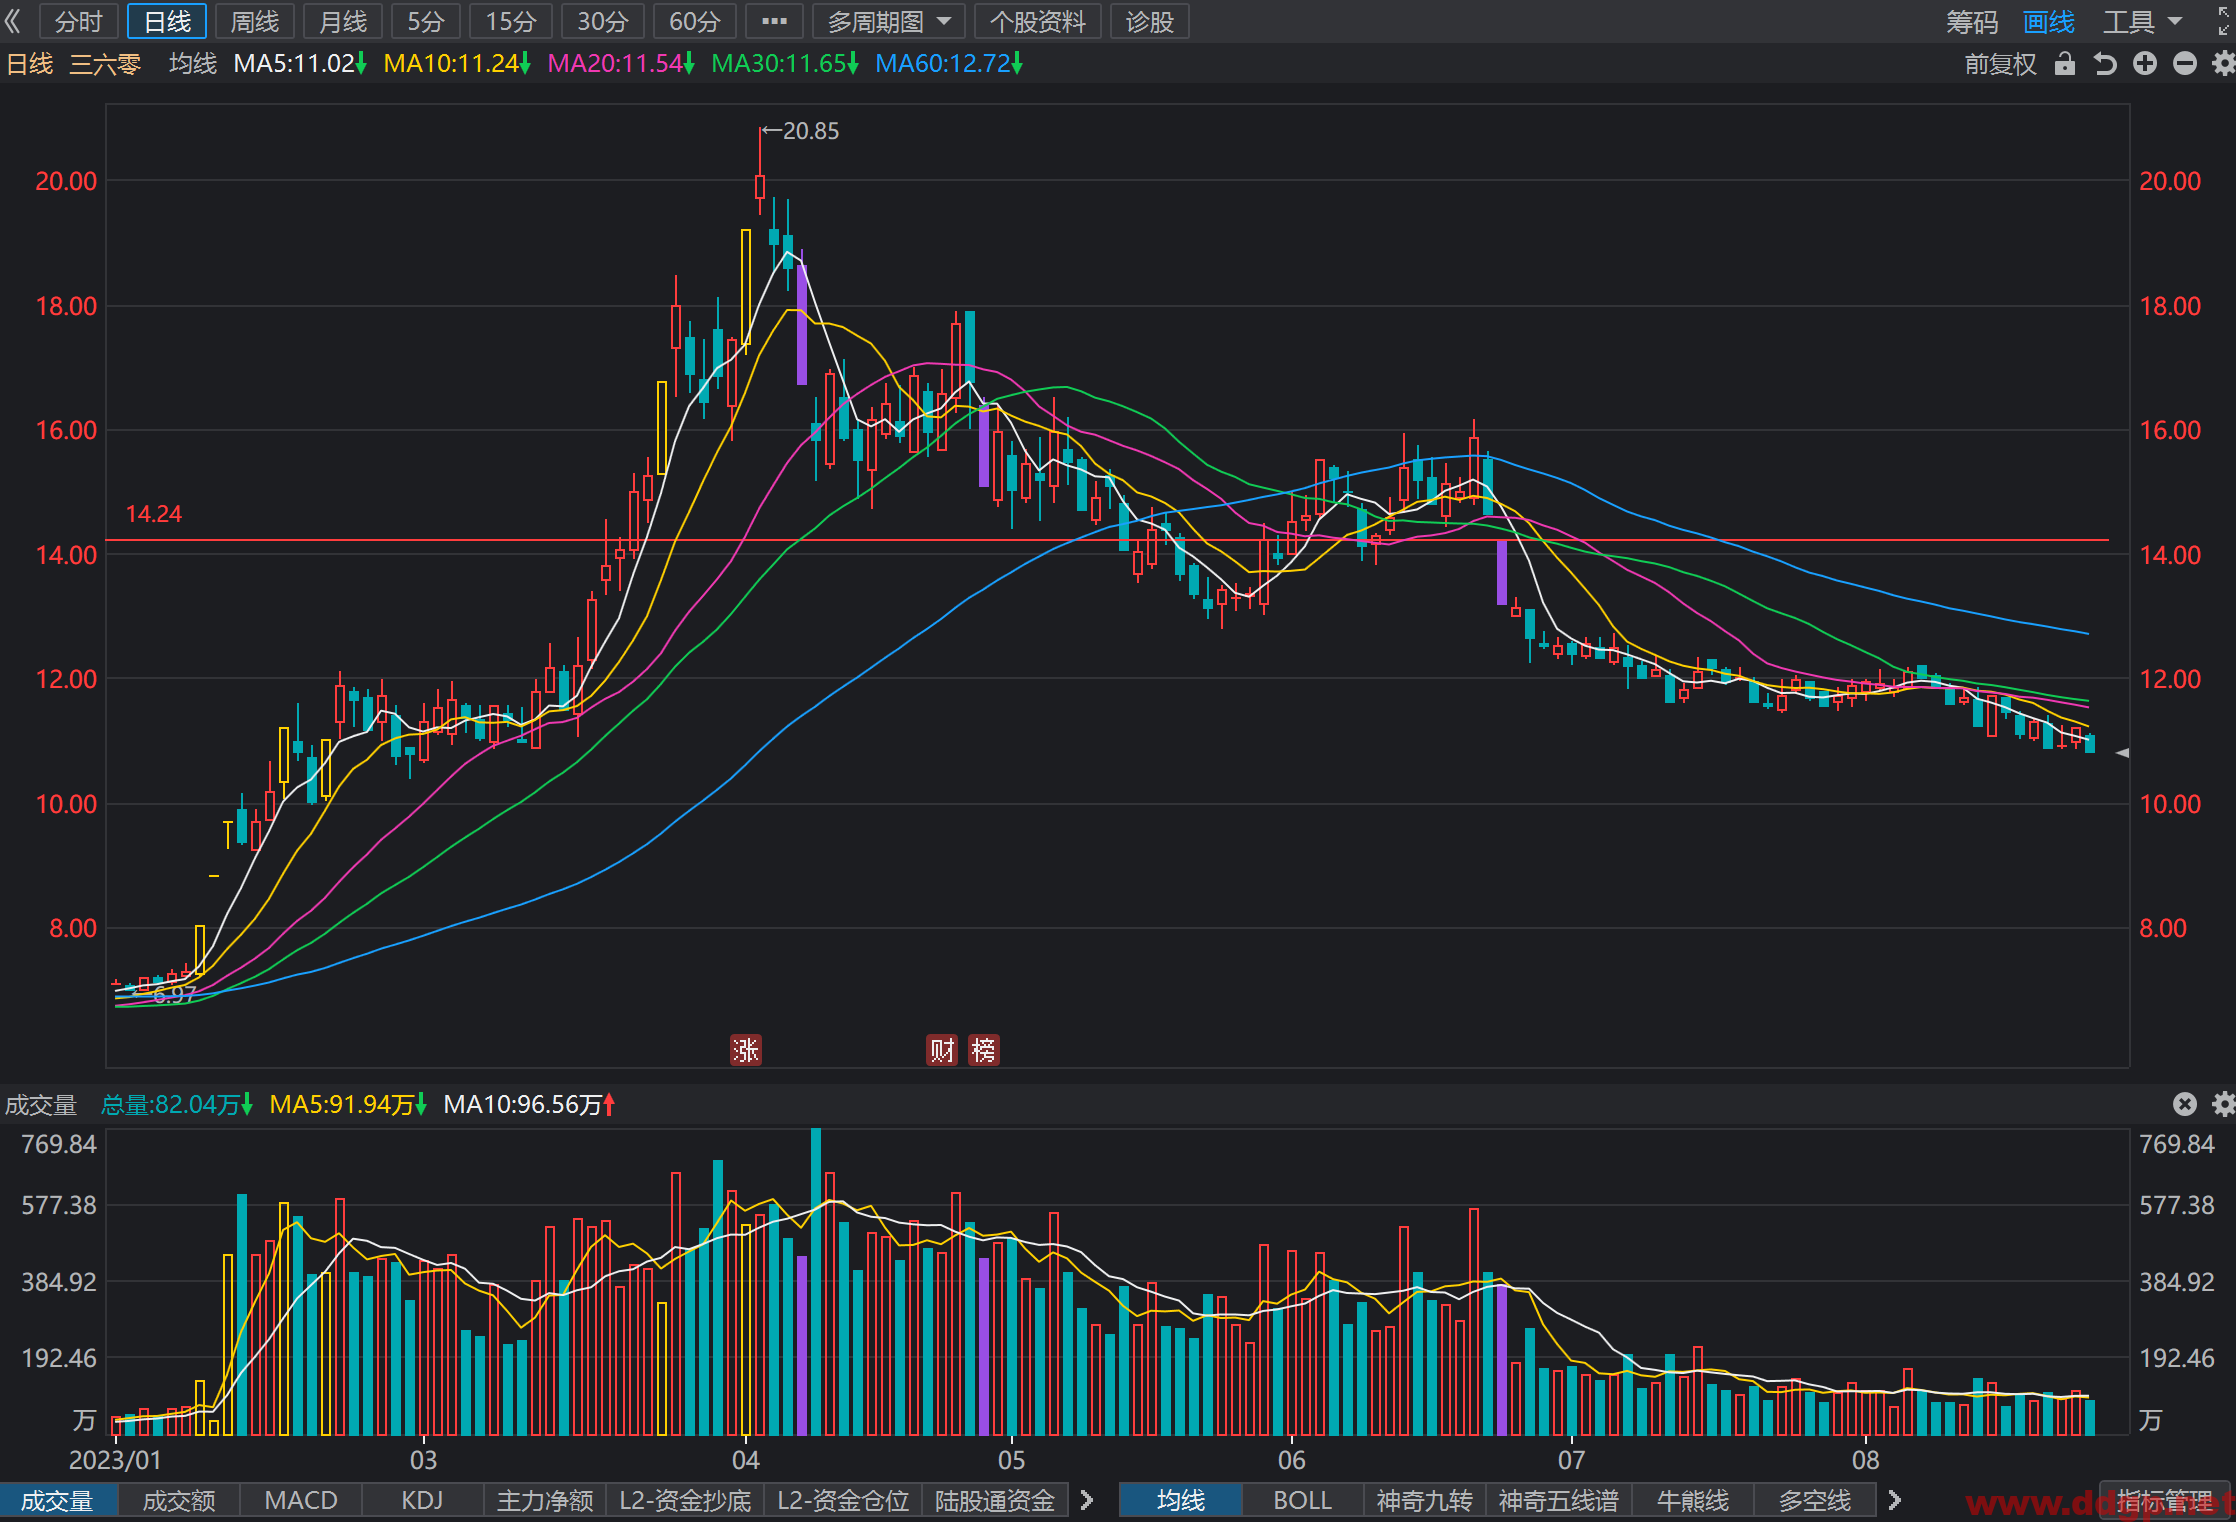
Task: Click the 涨 event marker on chart
Action: pyautogui.click(x=746, y=1050)
